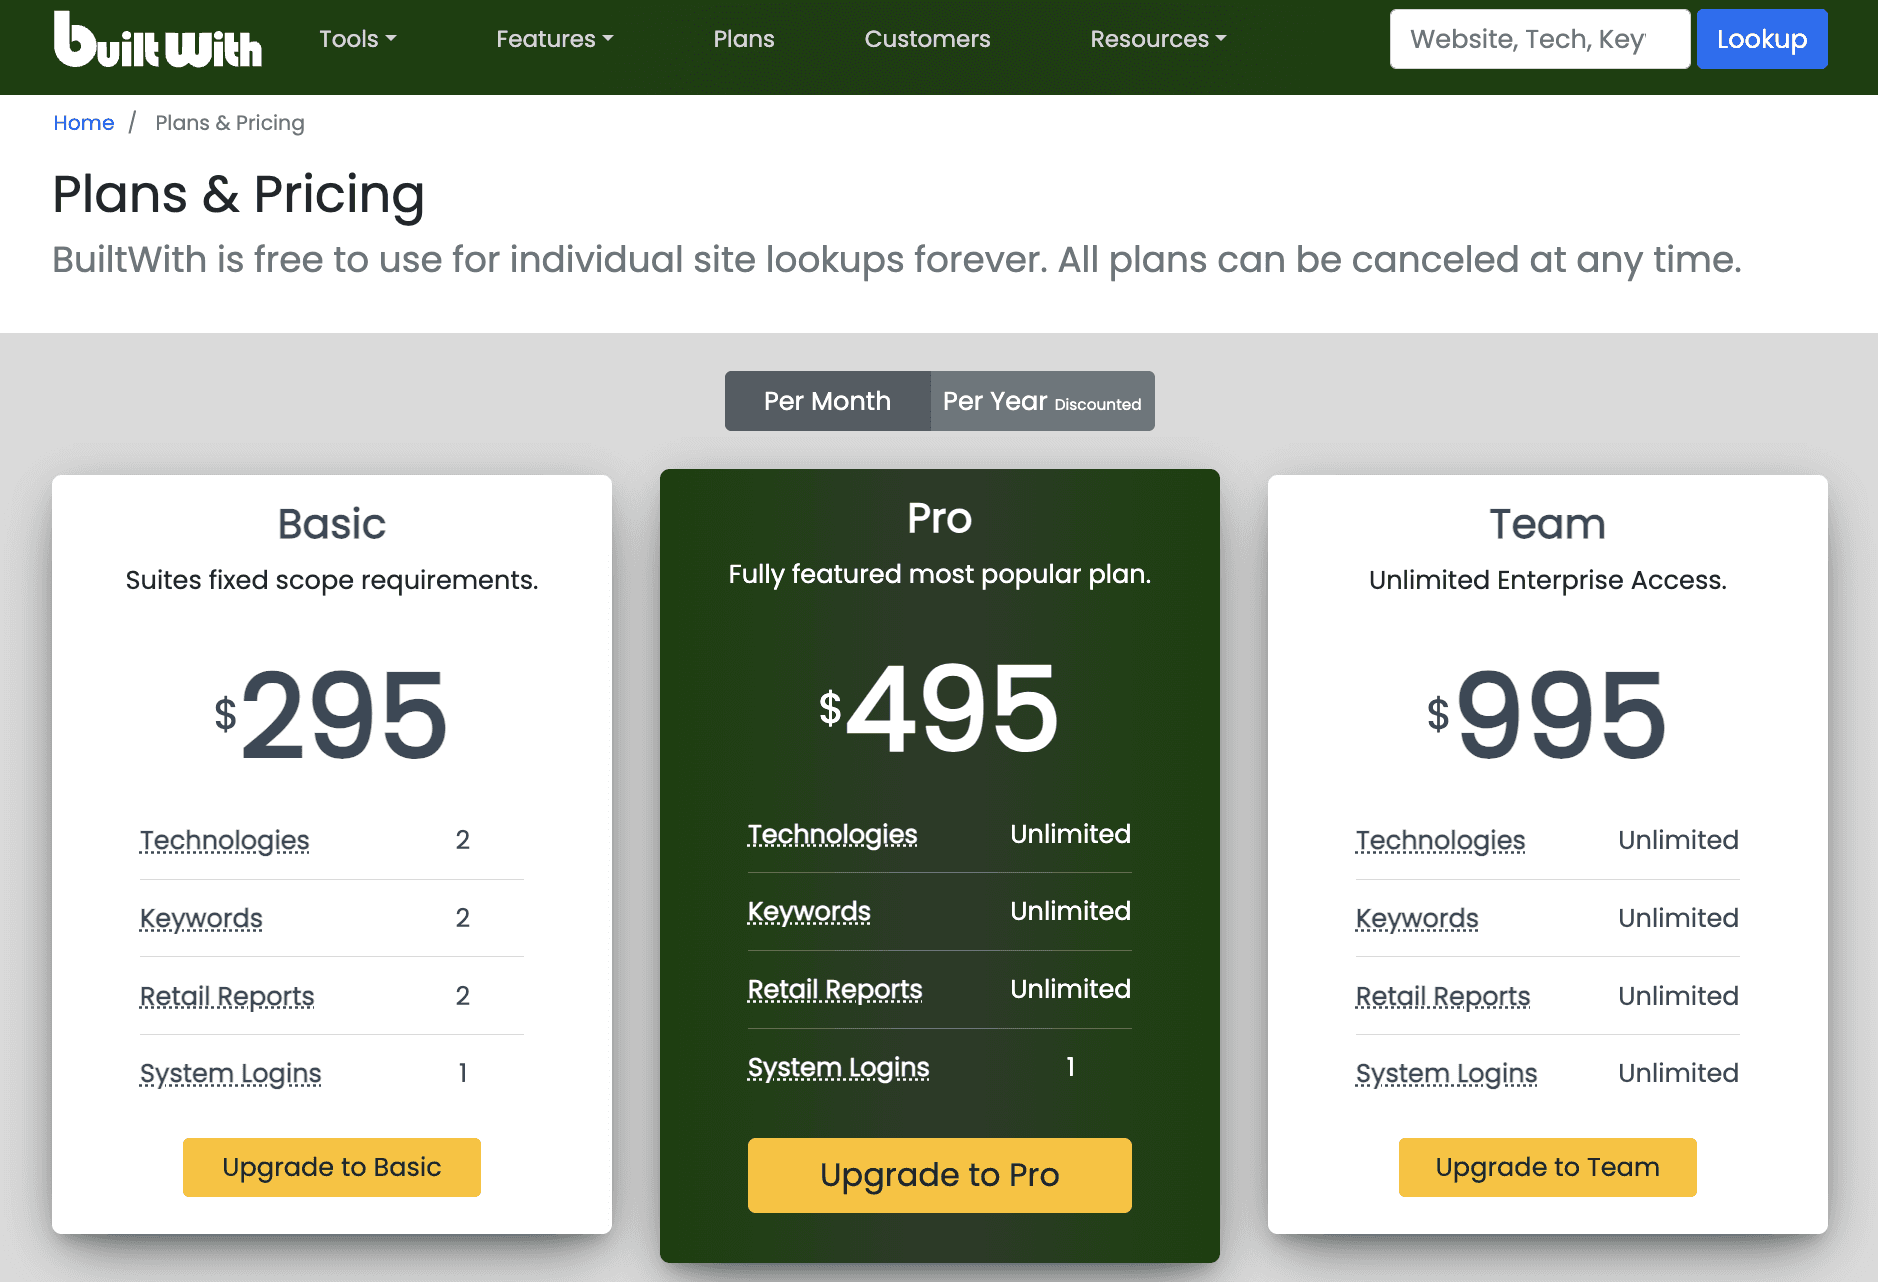
Task: Click Unlimited value beside Pro Technologies
Action: [x=1071, y=834]
